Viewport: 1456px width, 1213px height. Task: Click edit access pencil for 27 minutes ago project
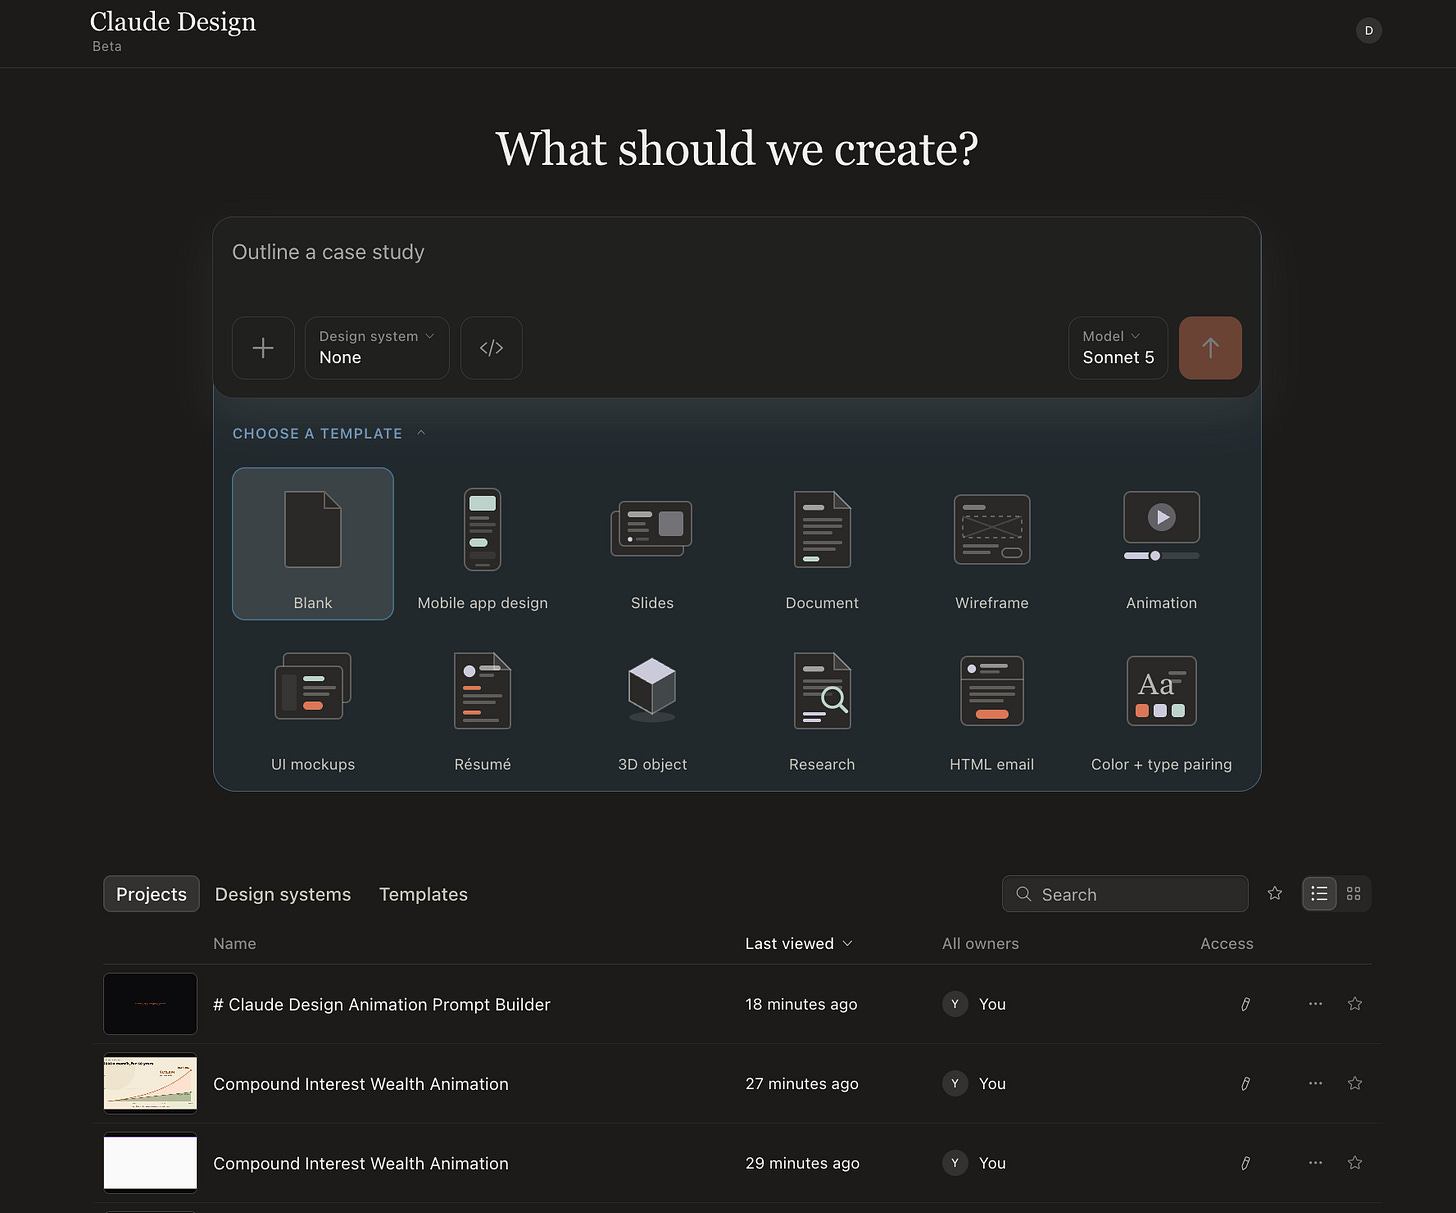click(x=1245, y=1083)
